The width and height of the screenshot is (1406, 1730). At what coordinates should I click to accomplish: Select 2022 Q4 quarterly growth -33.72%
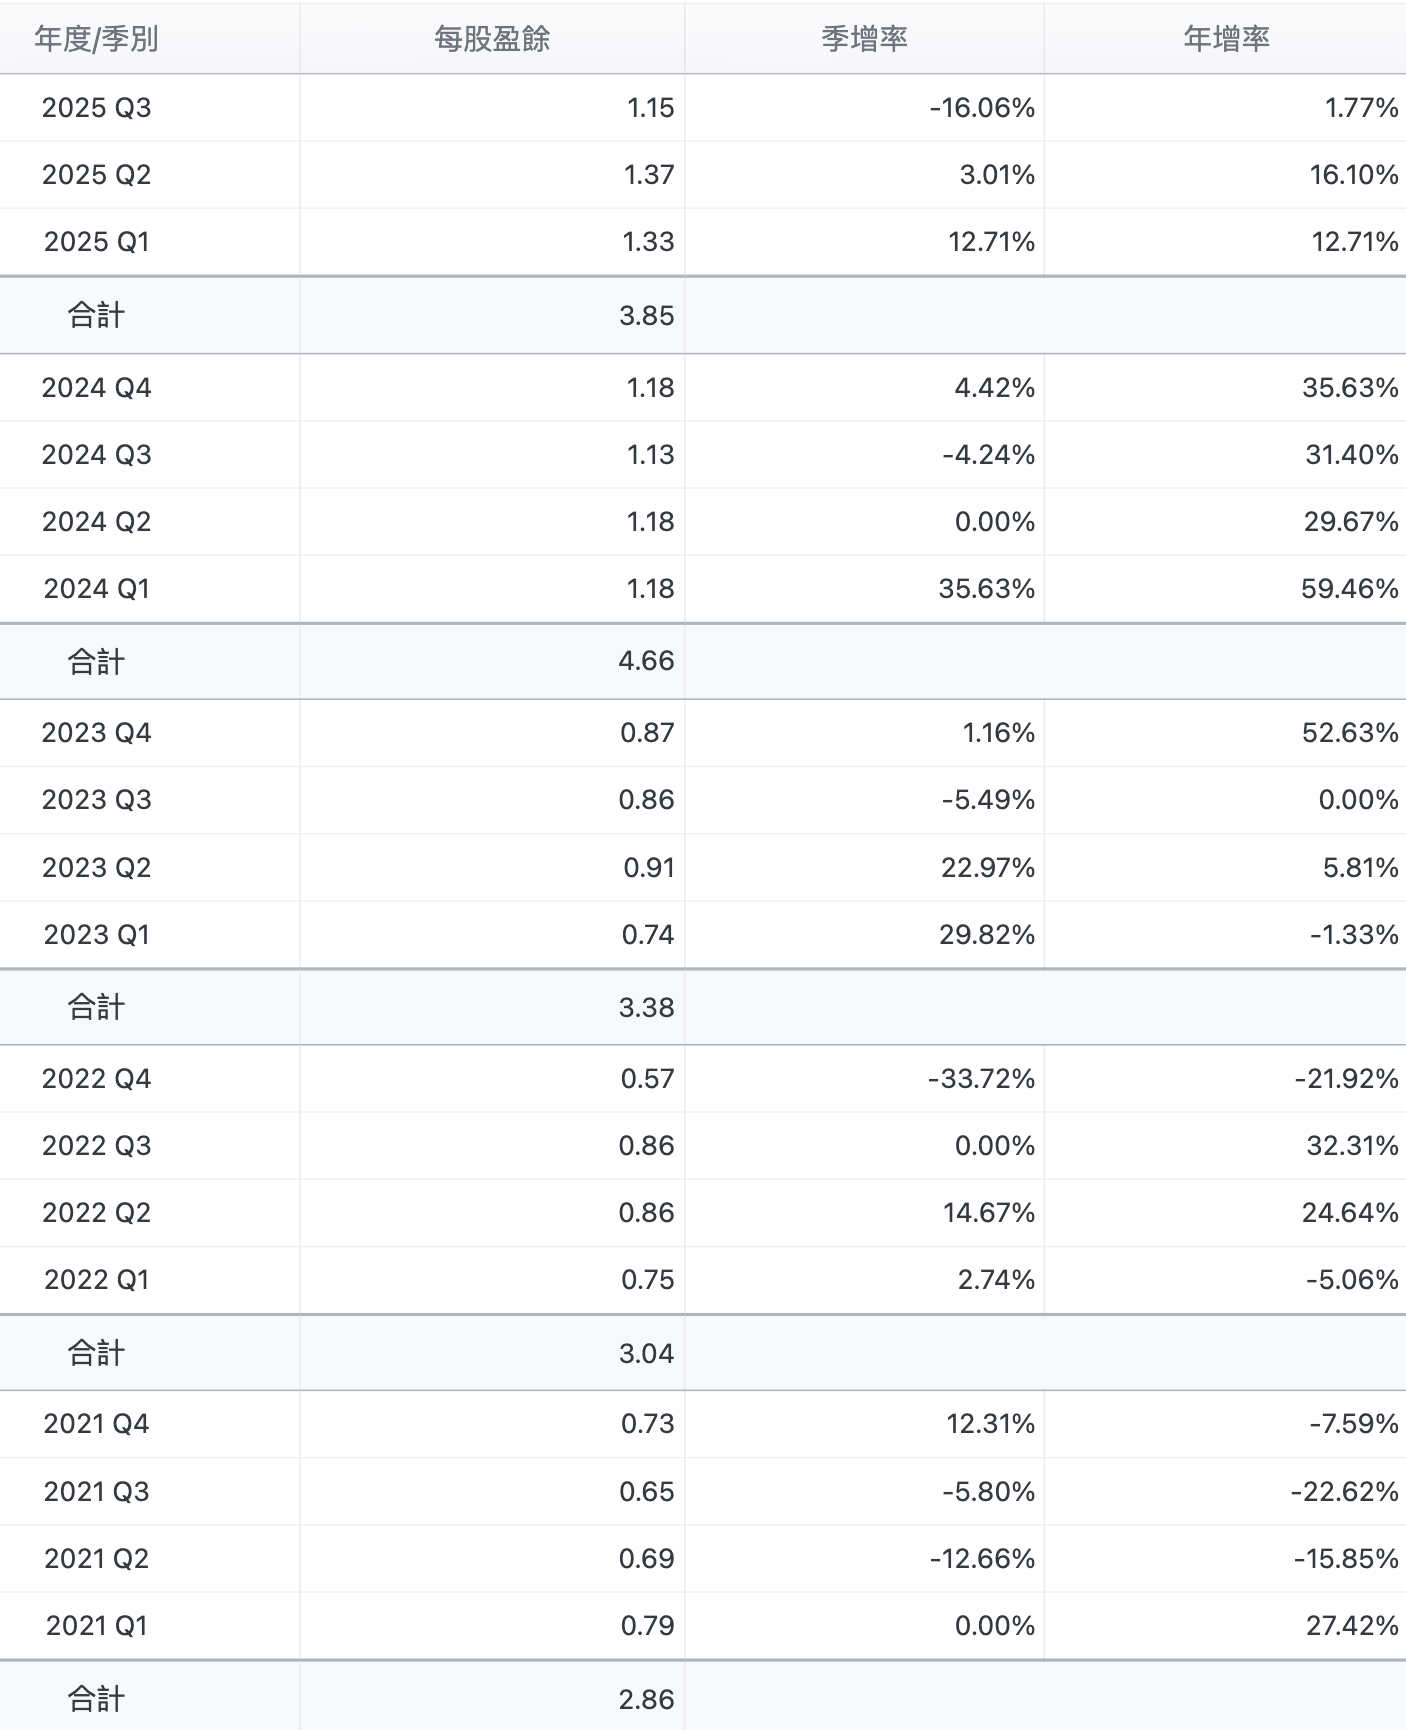[981, 1079]
